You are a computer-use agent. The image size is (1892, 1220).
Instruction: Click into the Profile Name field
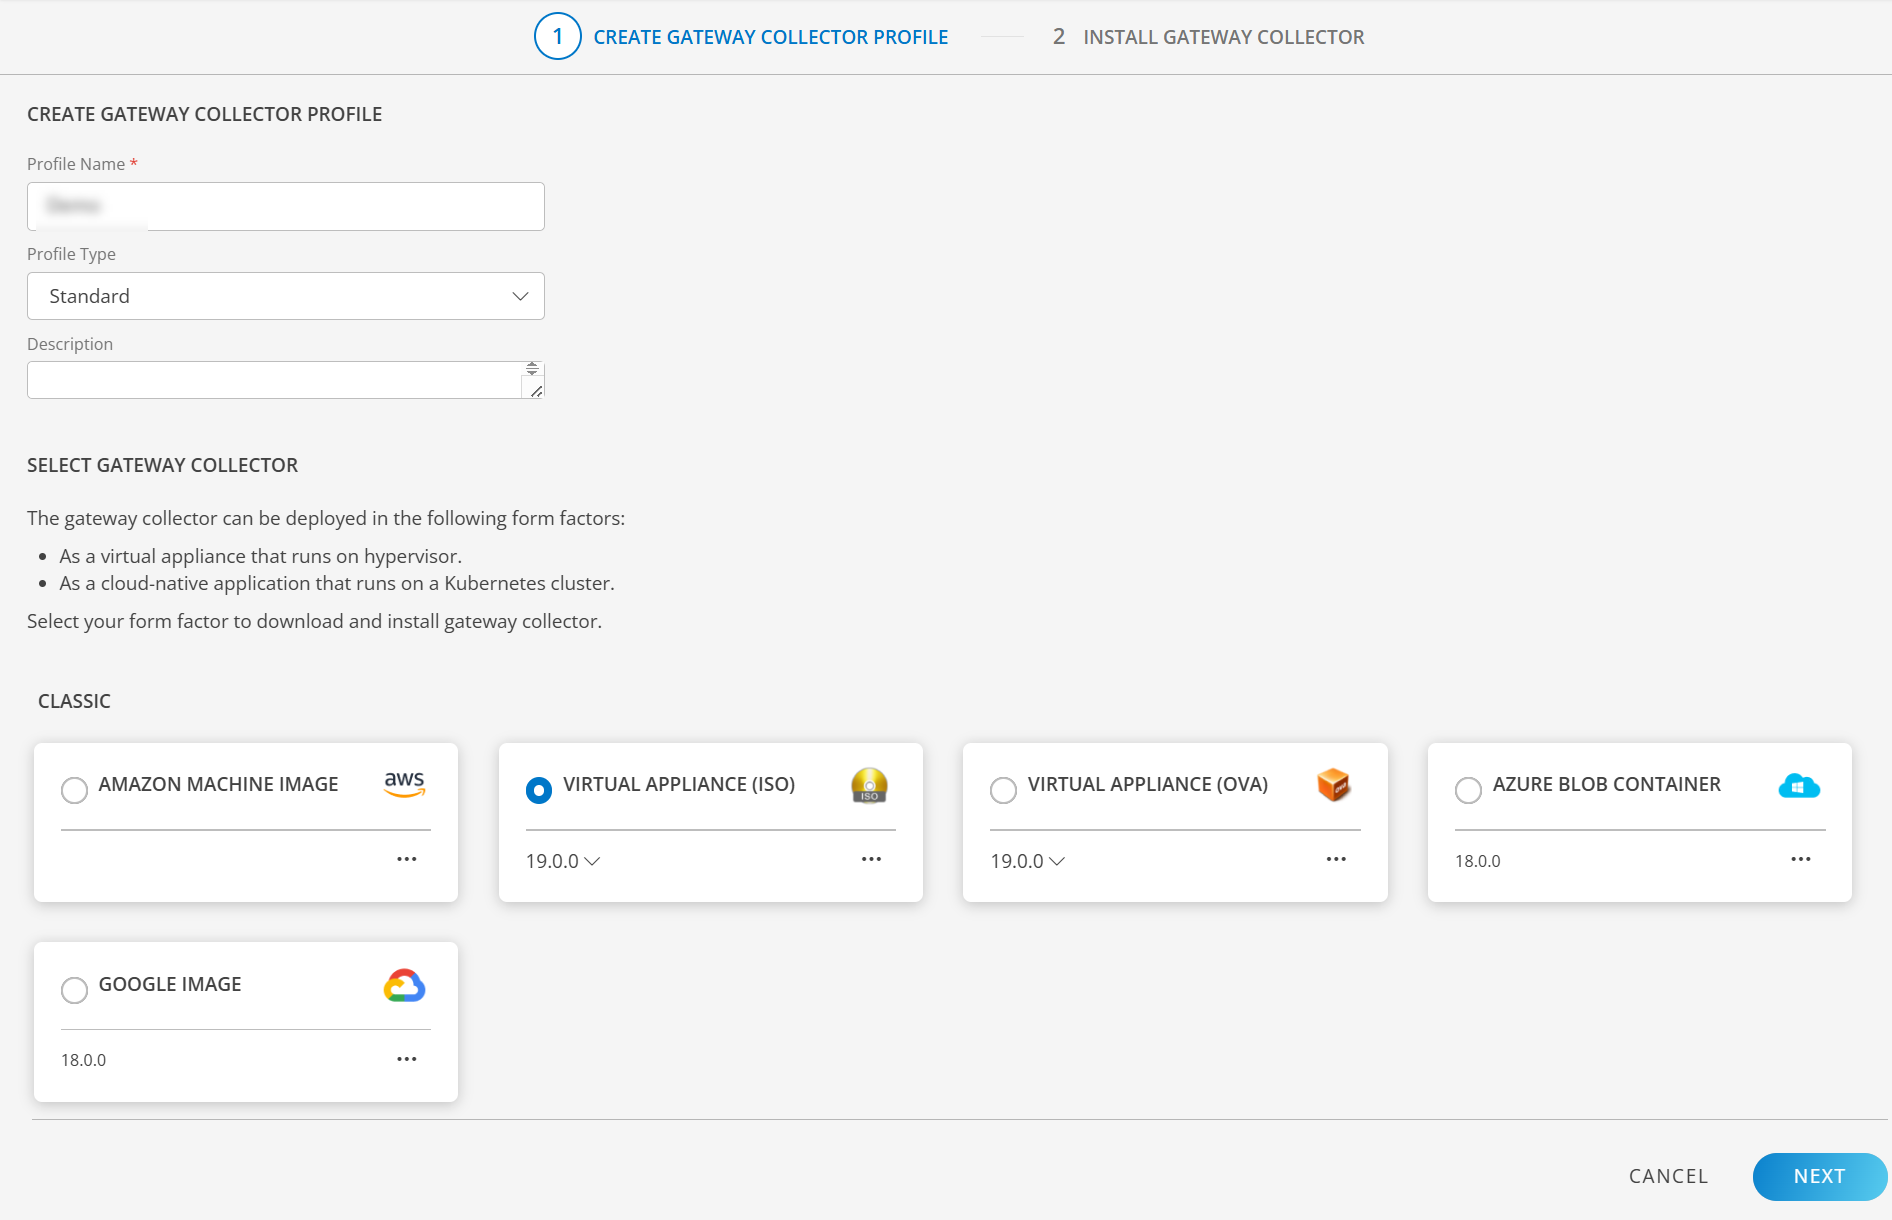click(286, 206)
